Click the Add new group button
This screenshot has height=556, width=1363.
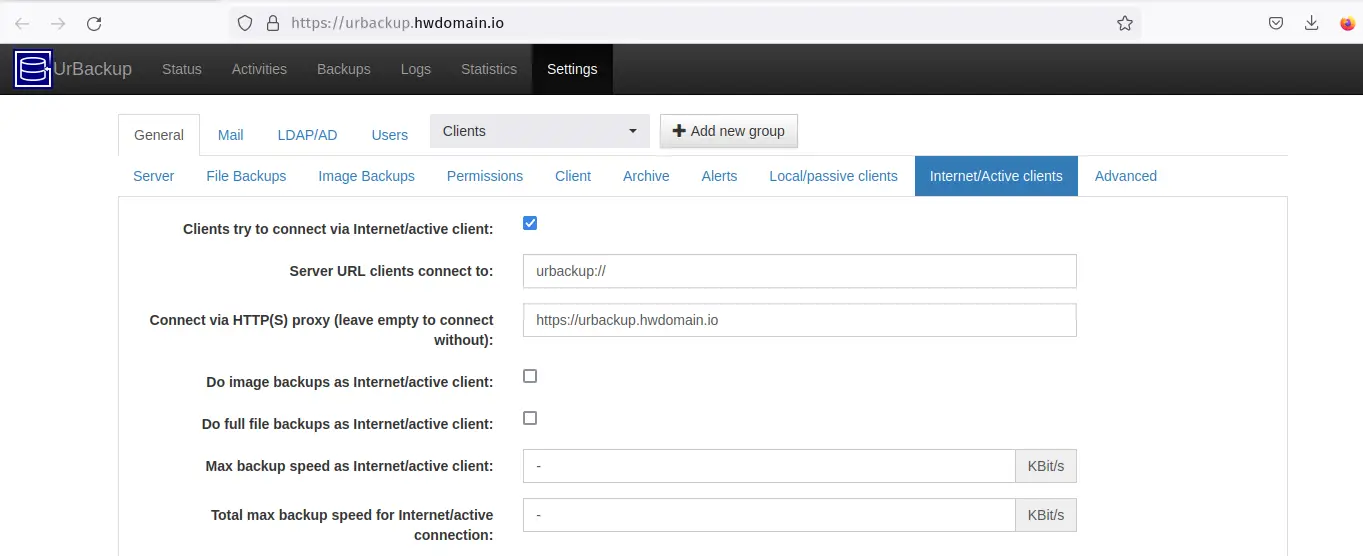click(x=728, y=131)
